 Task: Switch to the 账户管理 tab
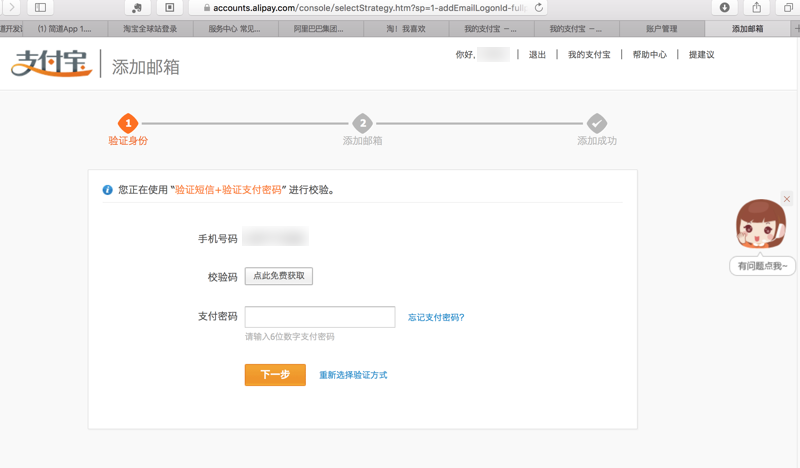click(662, 29)
